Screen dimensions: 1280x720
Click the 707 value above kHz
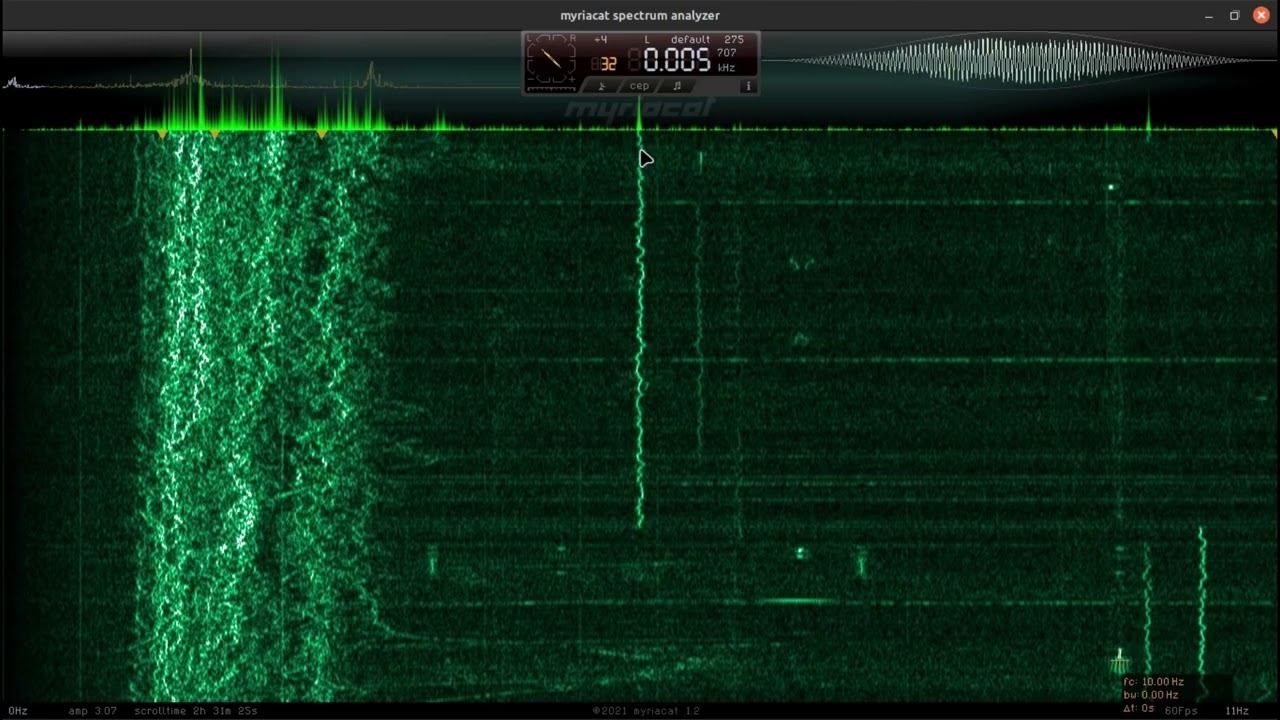tap(727, 53)
